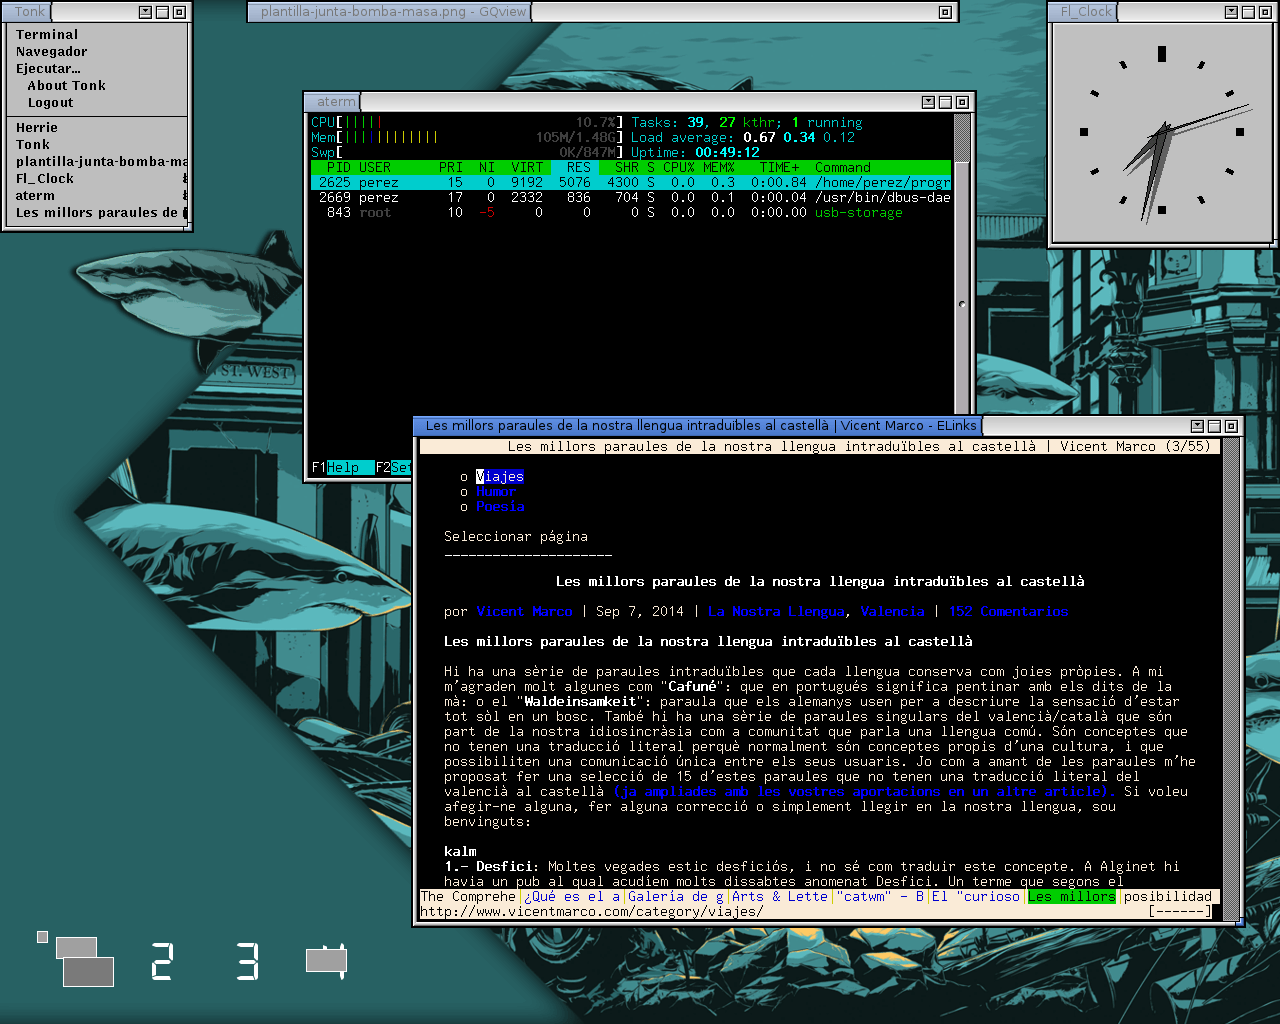
Task: Click the 'Load average' readout in htop
Action: (x=743, y=138)
